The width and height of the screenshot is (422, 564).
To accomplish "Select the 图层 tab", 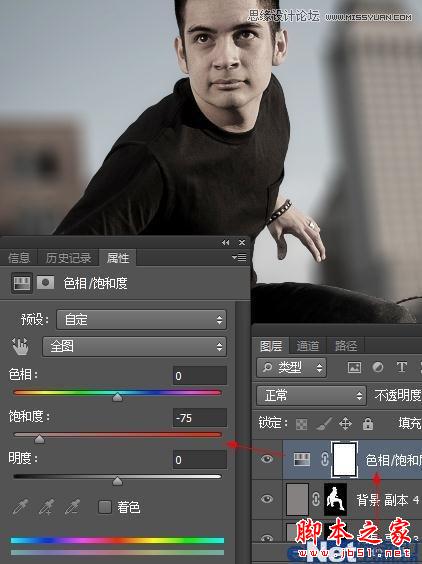I will pos(271,346).
